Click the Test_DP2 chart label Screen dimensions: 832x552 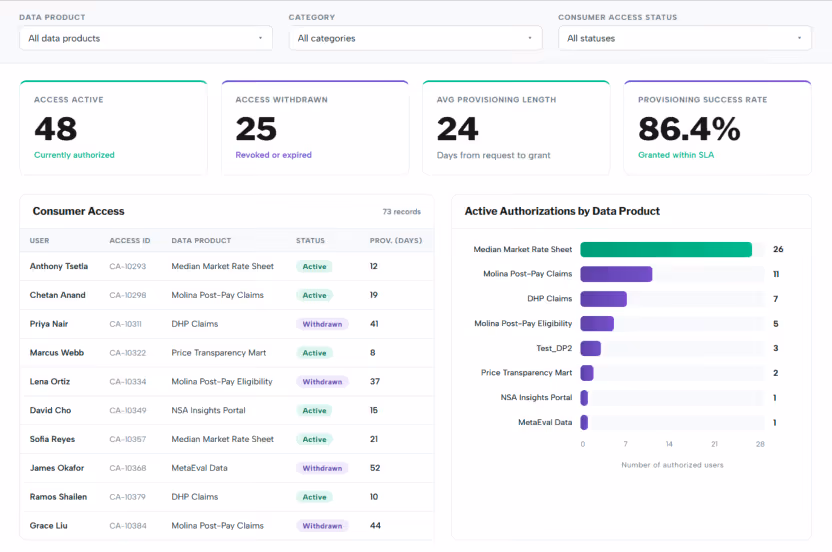click(554, 348)
